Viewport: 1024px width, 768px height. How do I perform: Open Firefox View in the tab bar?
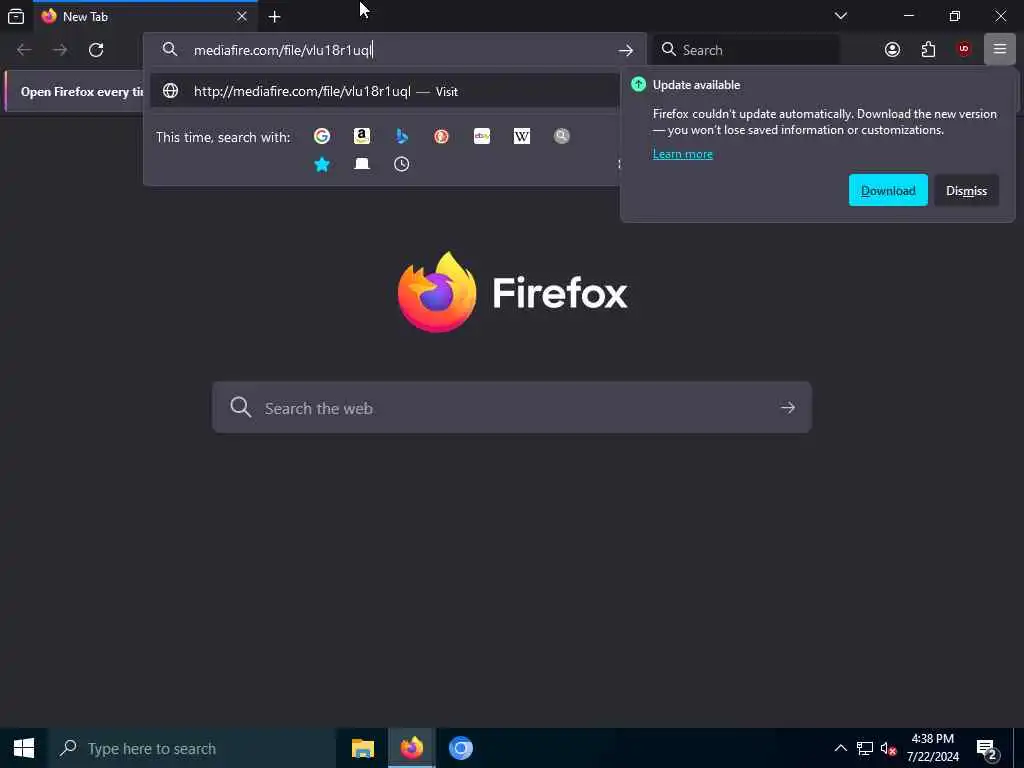point(16,16)
